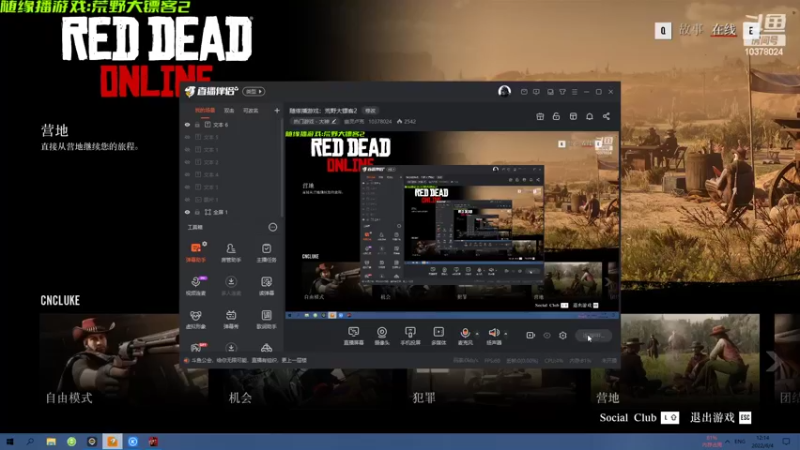Click the padlock icon above the preview
This screenshot has height=450, width=800.
tap(556, 116)
